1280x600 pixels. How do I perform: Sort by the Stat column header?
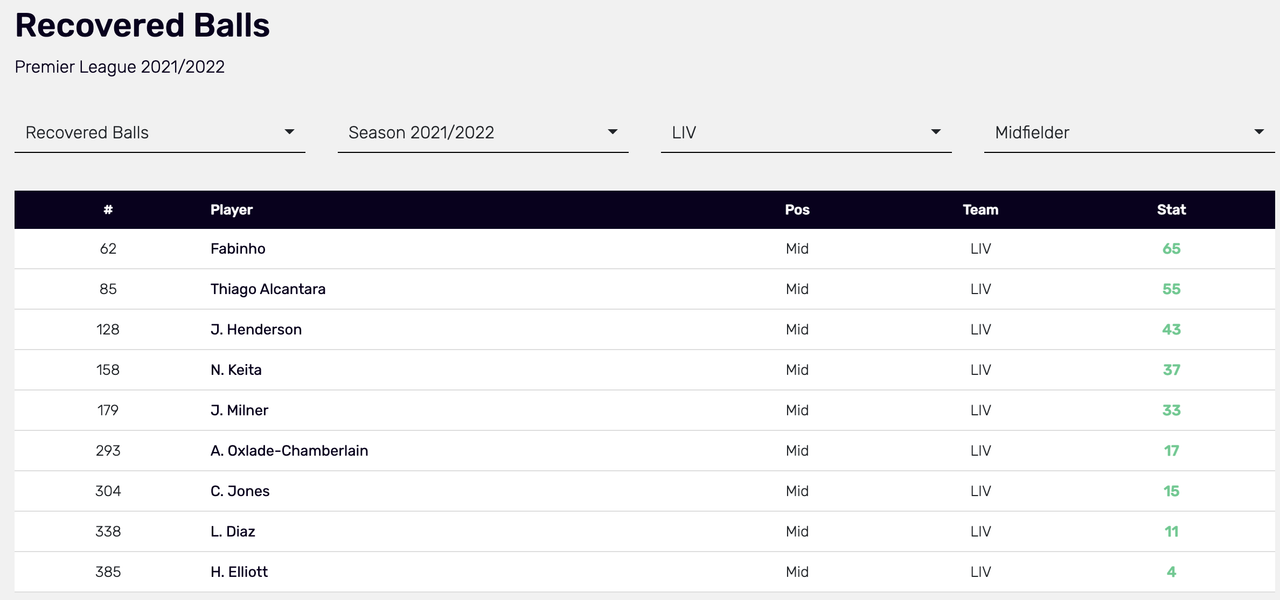click(x=1171, y=210)
